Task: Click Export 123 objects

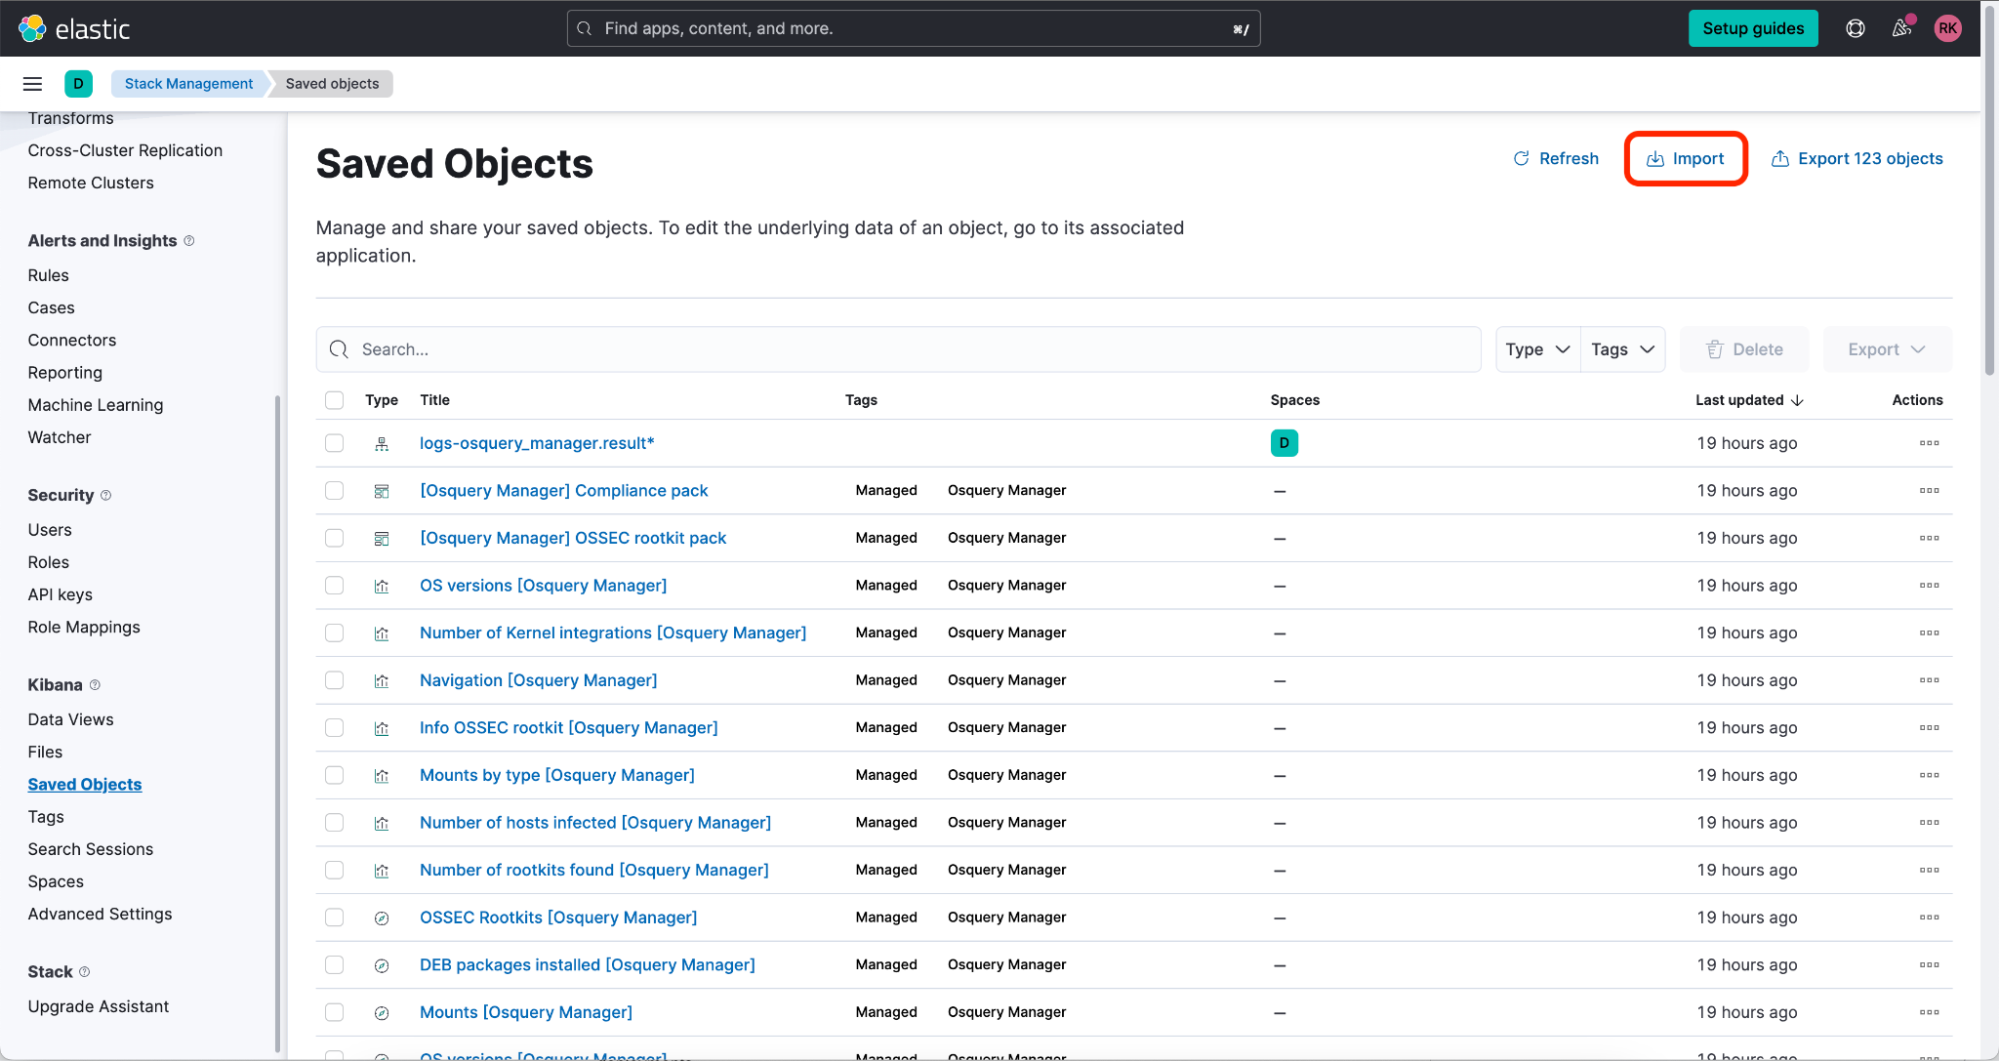Action: click(1857, 159)
